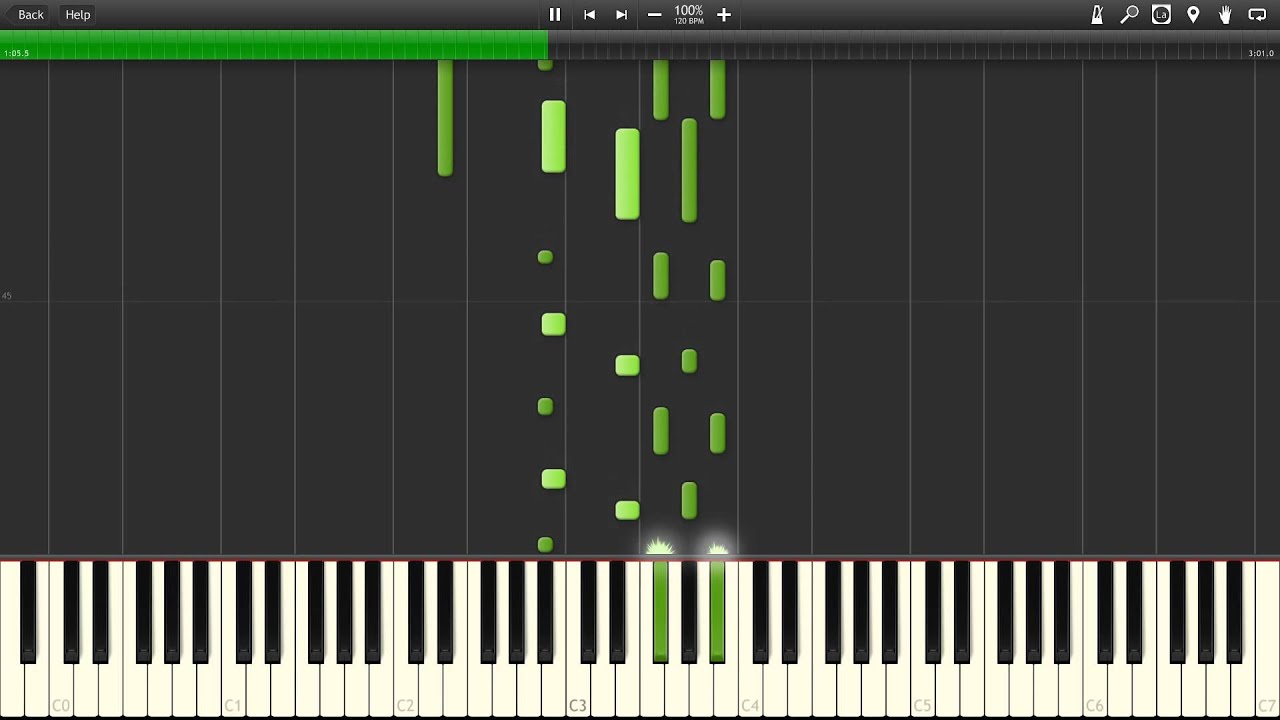Click the 100% 120 BPM speed display
Viewport: 1280px width, 720px height.
[688, 15]
